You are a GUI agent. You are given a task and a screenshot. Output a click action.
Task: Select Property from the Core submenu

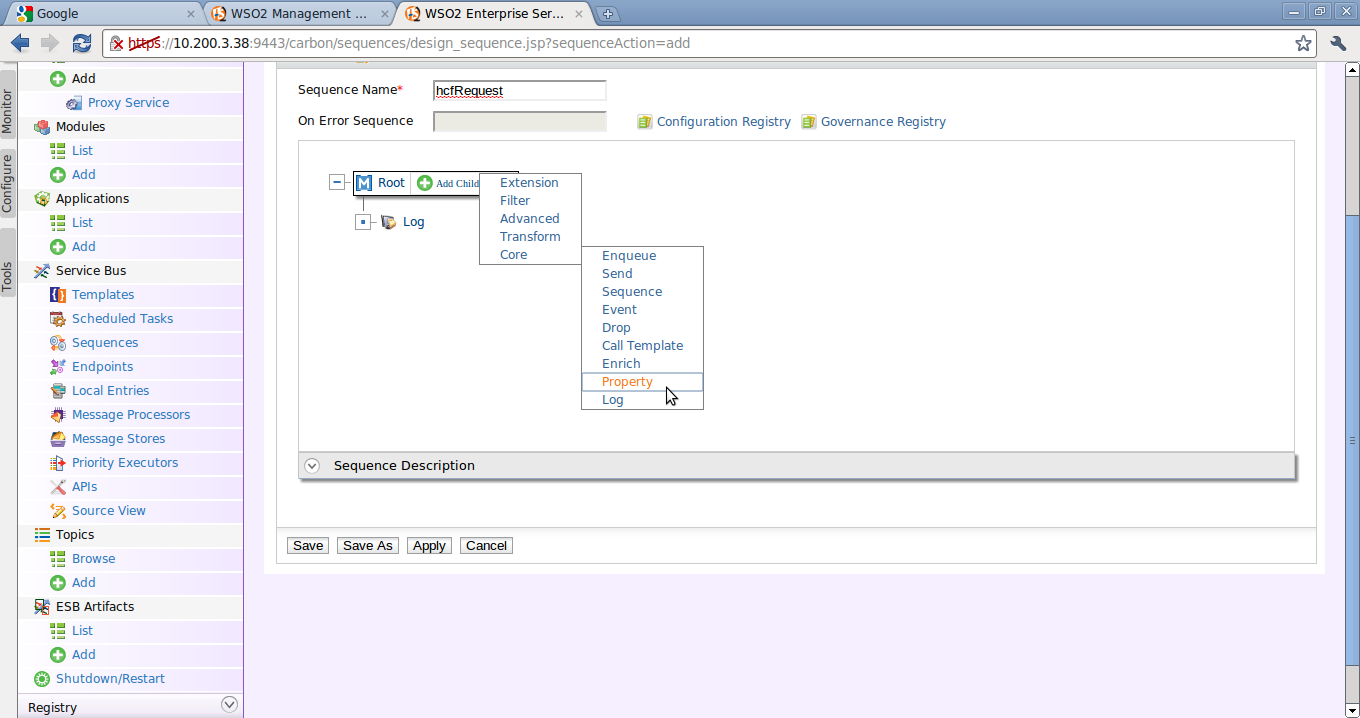tap(642, 382)
